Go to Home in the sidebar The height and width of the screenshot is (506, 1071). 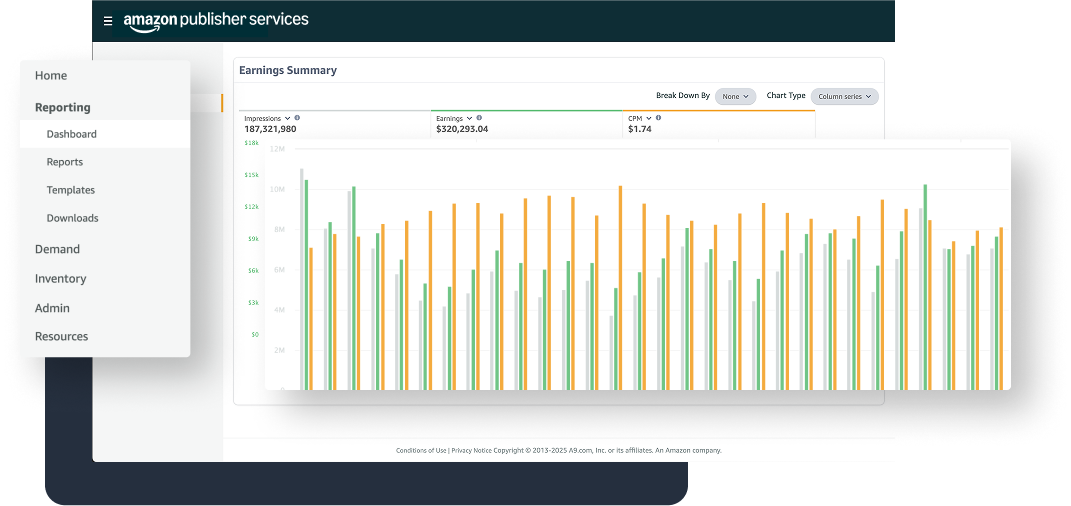coord(51,76)
